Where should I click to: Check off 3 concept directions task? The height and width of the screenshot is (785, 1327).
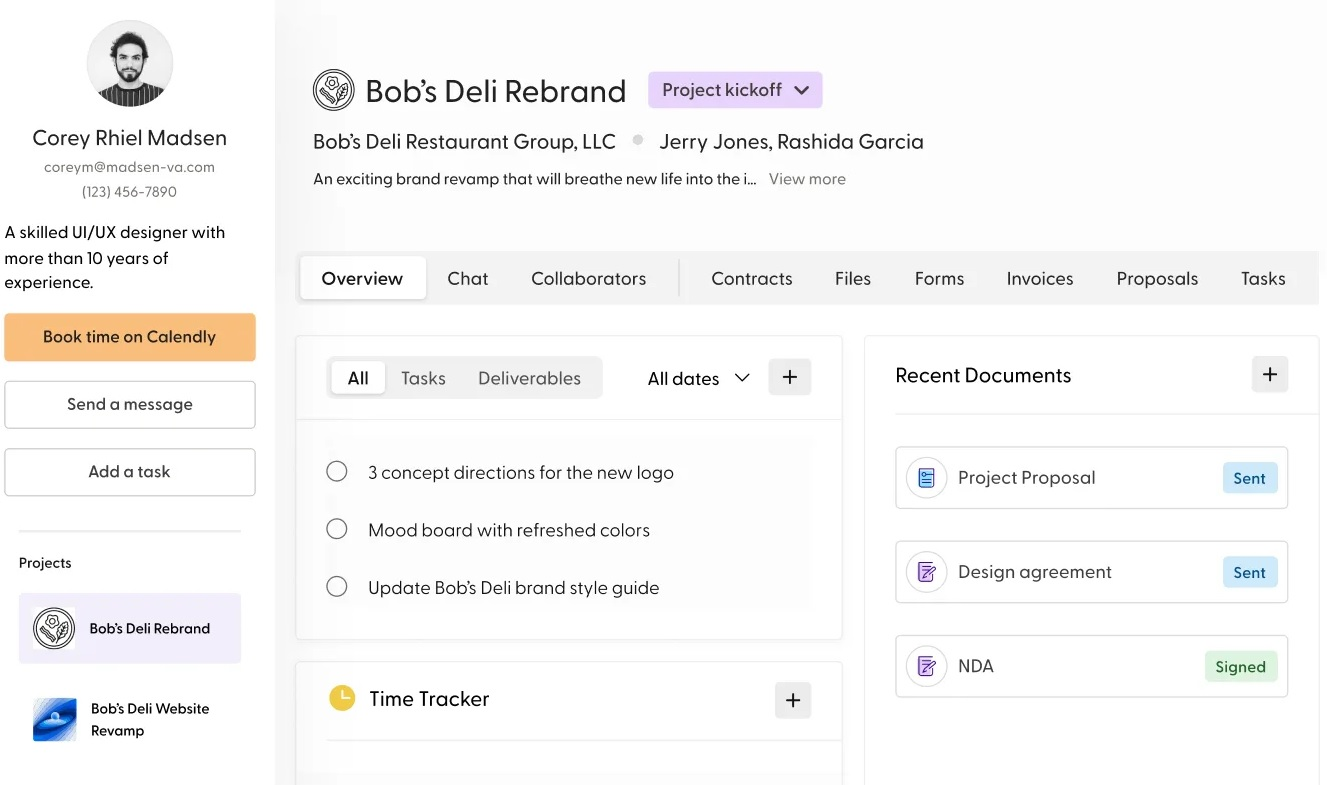pos(337,472)
